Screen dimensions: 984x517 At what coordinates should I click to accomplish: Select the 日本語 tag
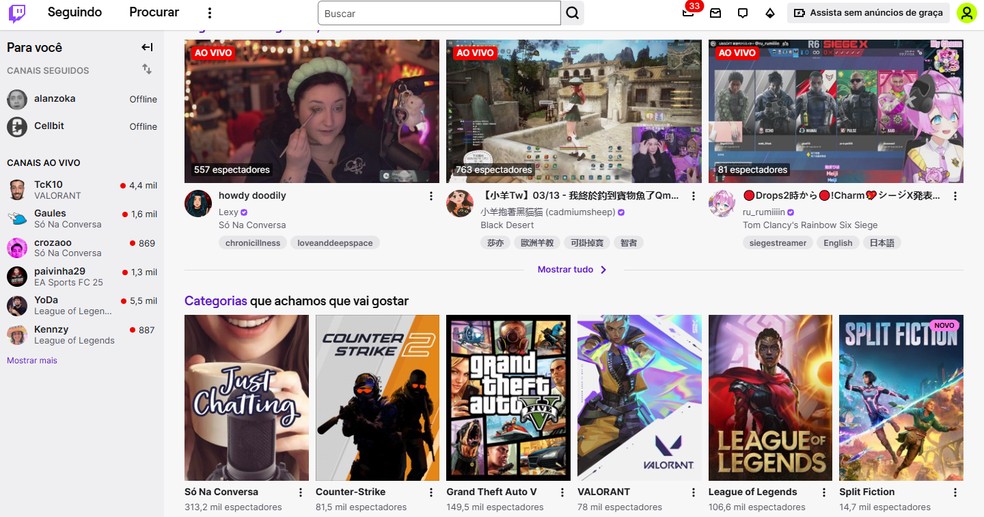[x=882, y=243]
